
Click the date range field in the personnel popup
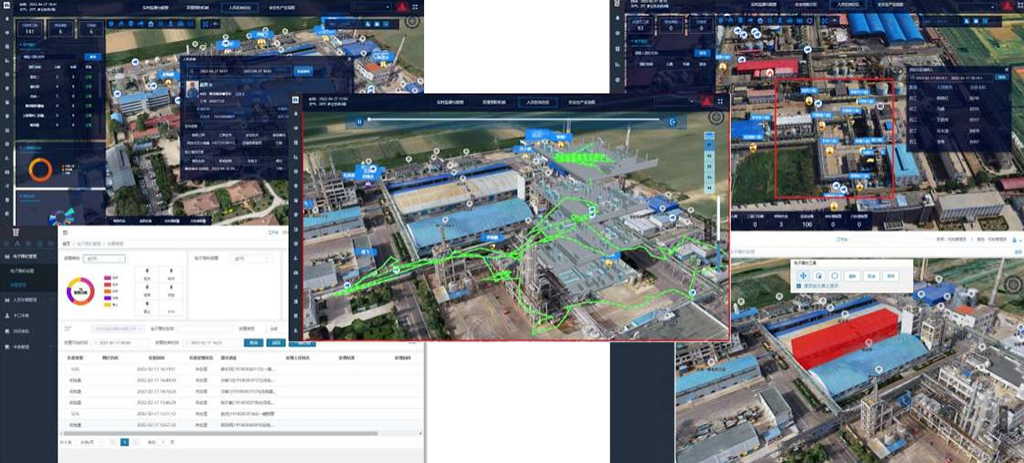pyautogui.click(x=239, y=71)
